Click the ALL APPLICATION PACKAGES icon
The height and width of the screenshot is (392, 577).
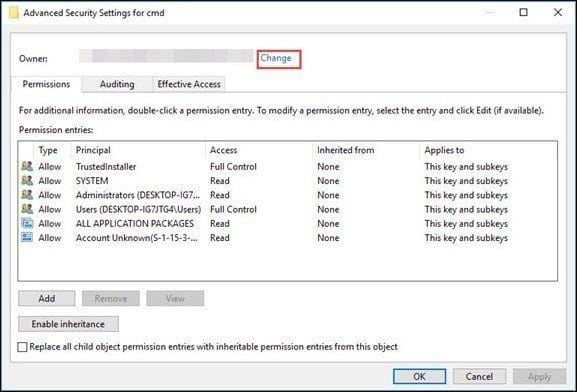coord(27,223)
